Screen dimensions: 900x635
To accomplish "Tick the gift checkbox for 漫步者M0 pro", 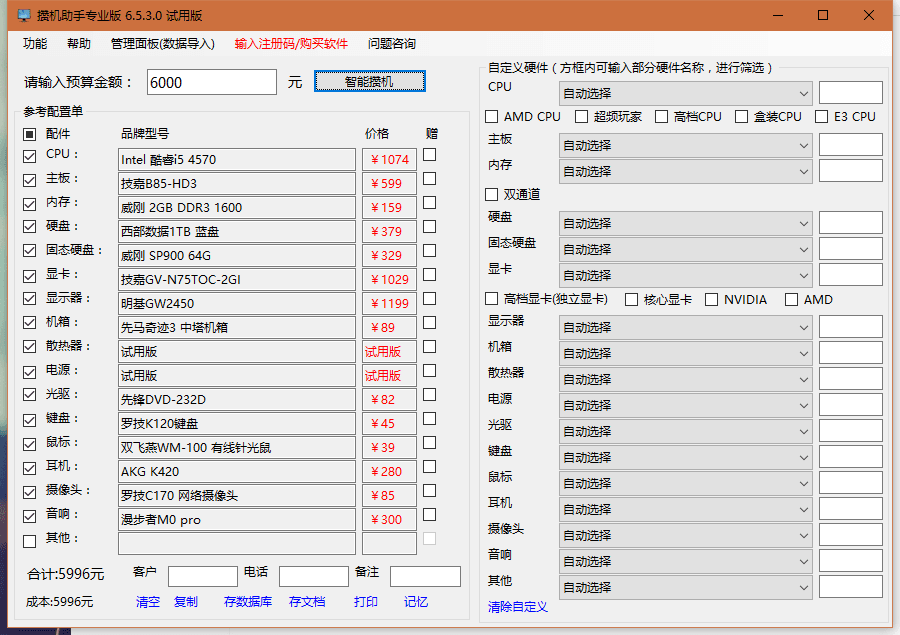I will 429,515.
